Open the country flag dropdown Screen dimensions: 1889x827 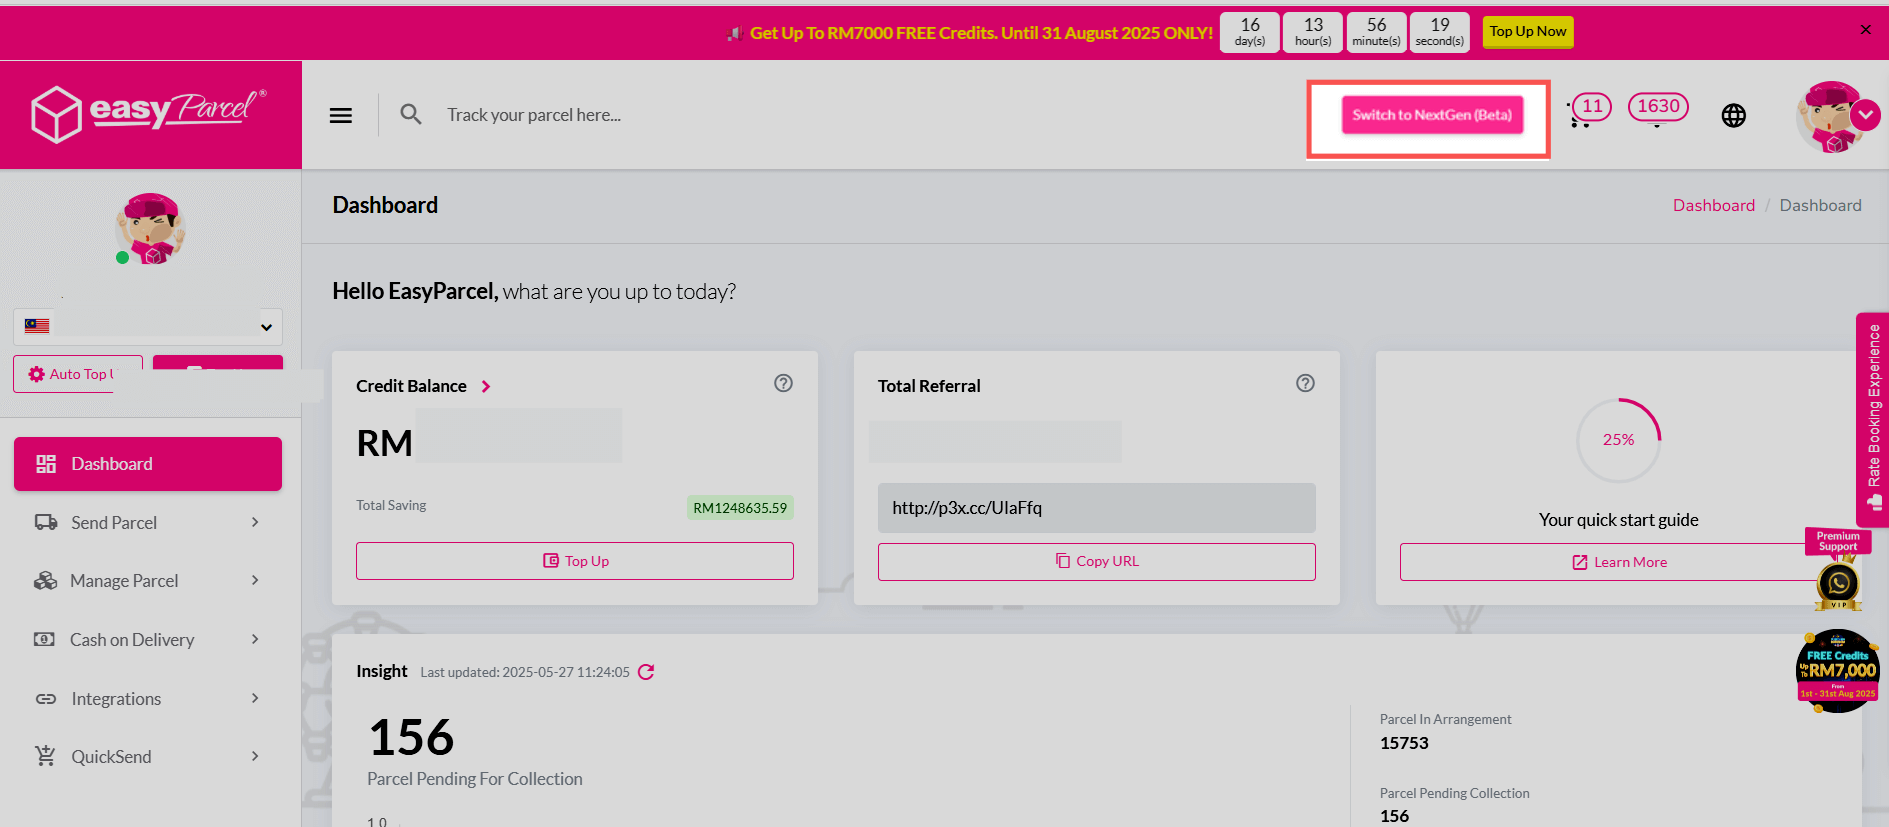click(148, 326)
